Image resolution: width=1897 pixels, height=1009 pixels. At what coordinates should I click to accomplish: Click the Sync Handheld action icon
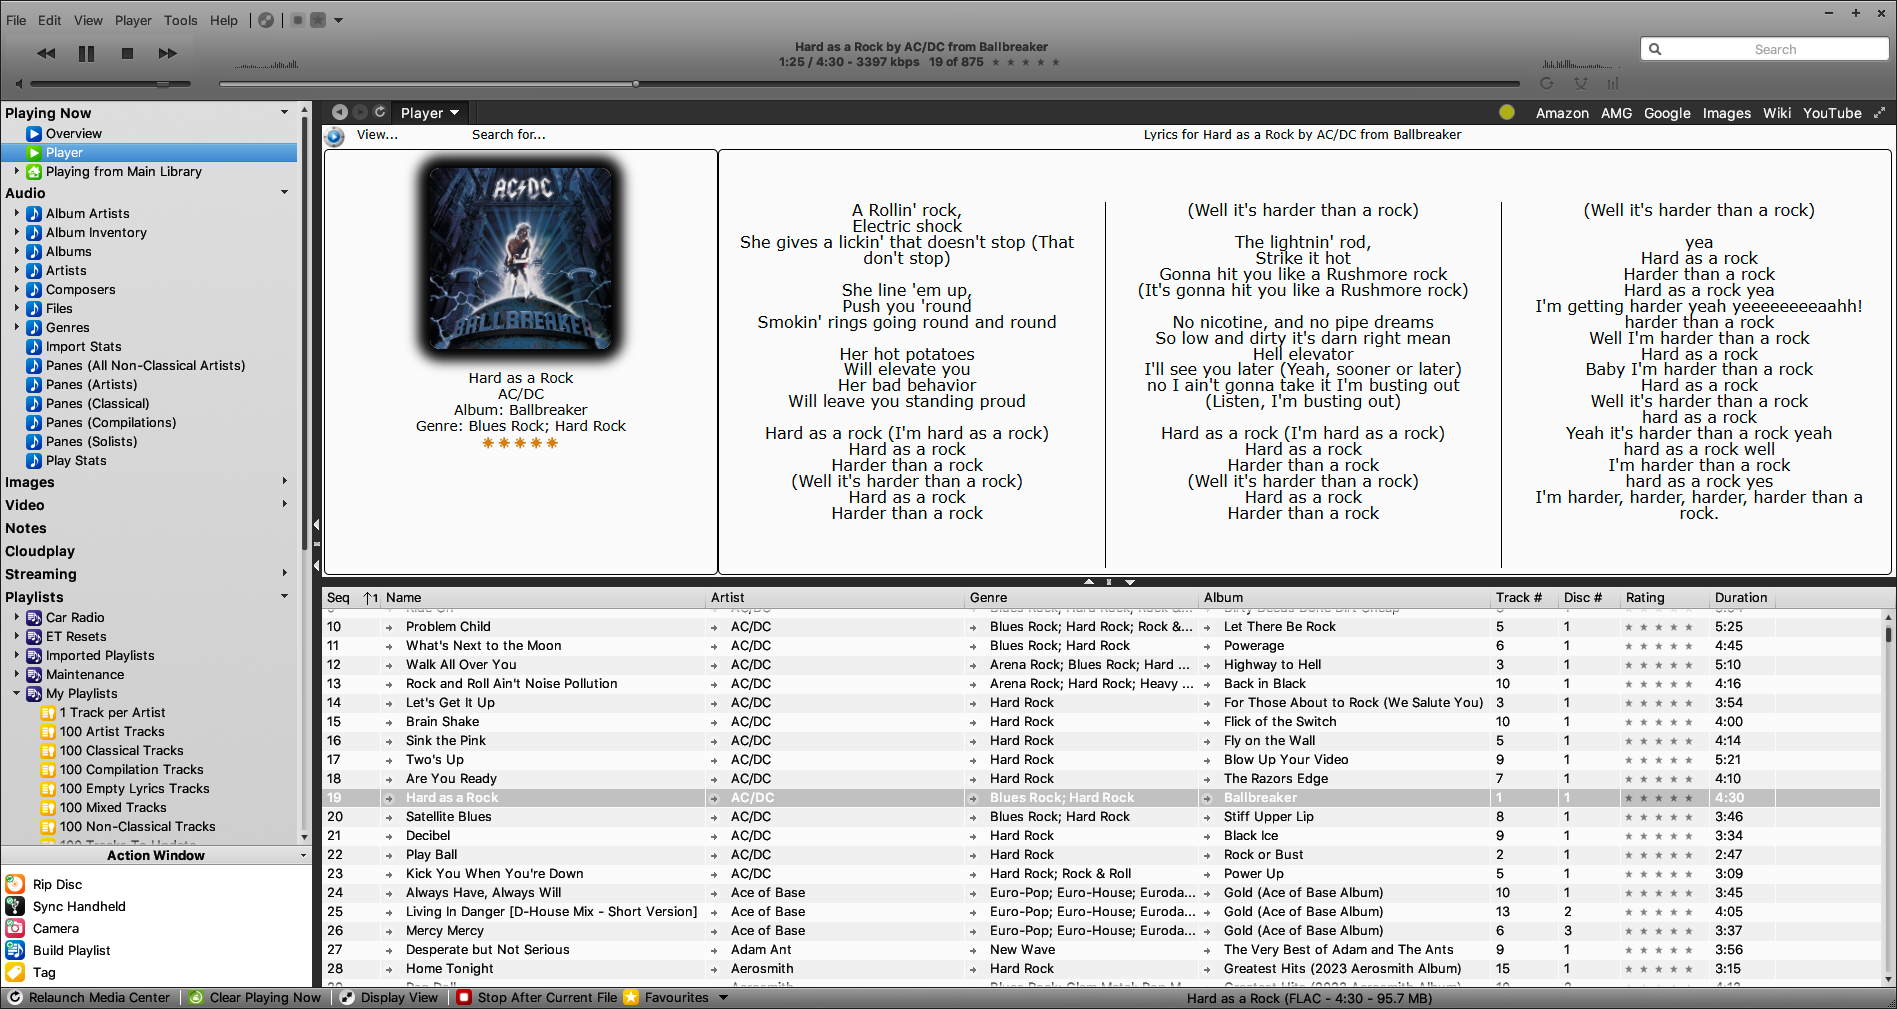(15, 906)
